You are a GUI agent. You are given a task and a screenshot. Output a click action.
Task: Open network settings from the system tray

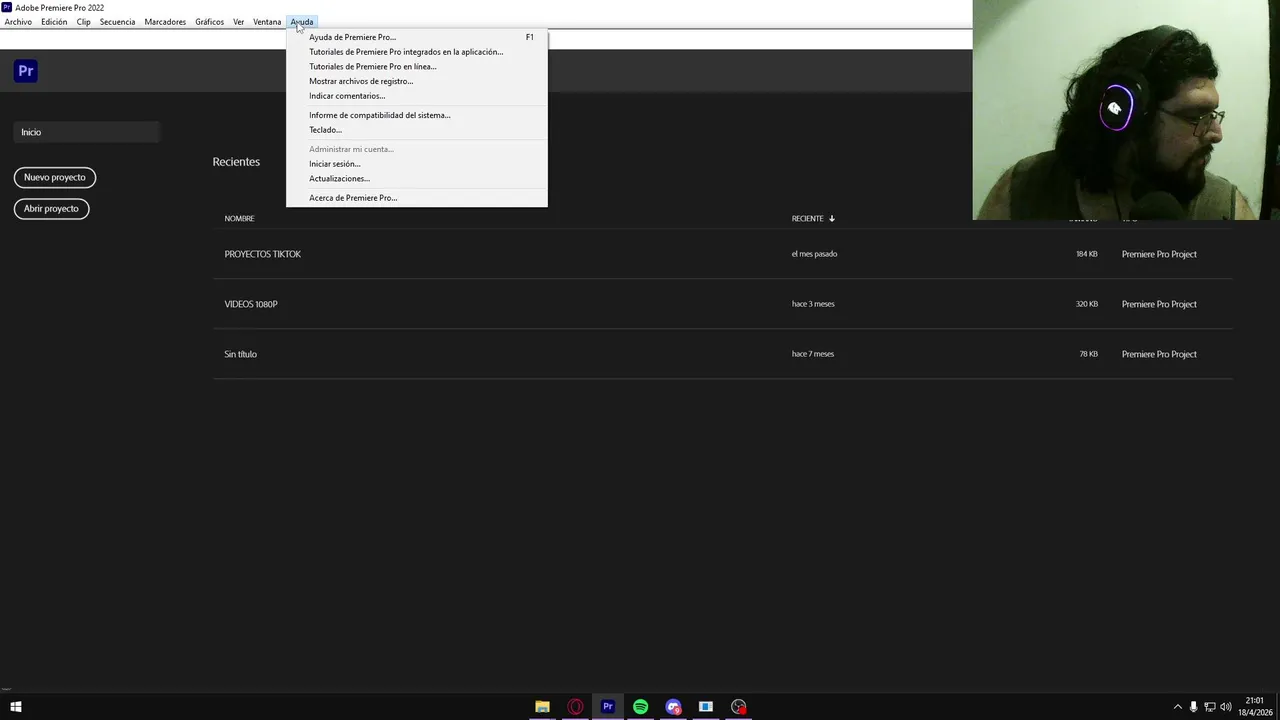(x=1209, y=707)
